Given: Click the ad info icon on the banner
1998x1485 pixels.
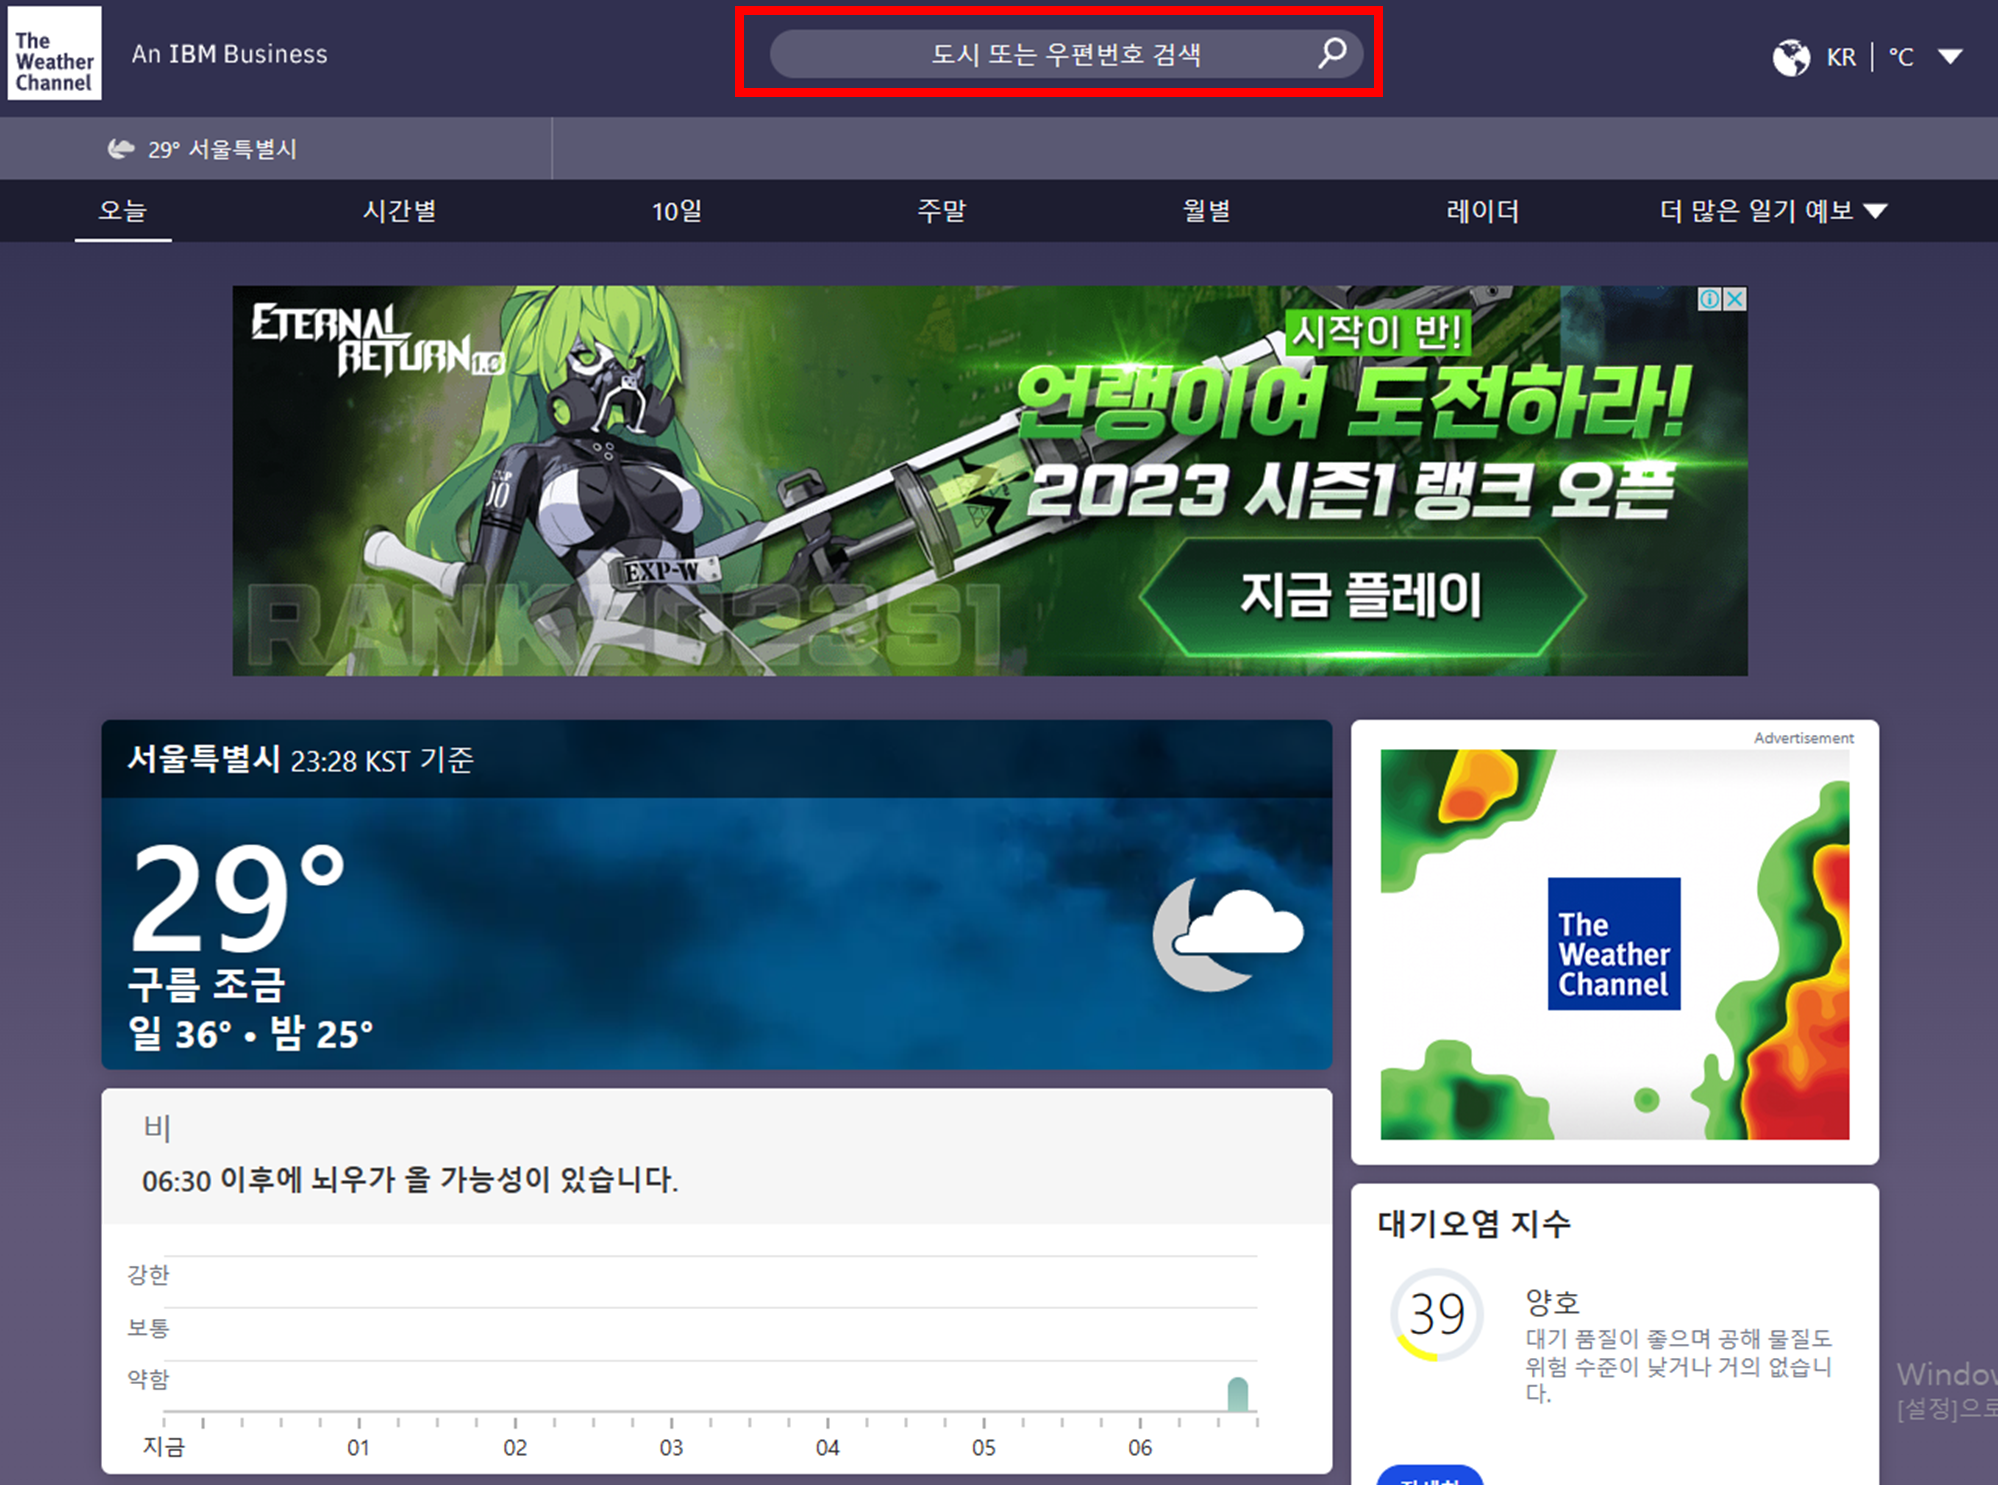Looking at the screenshot, I should point(1710,299).
